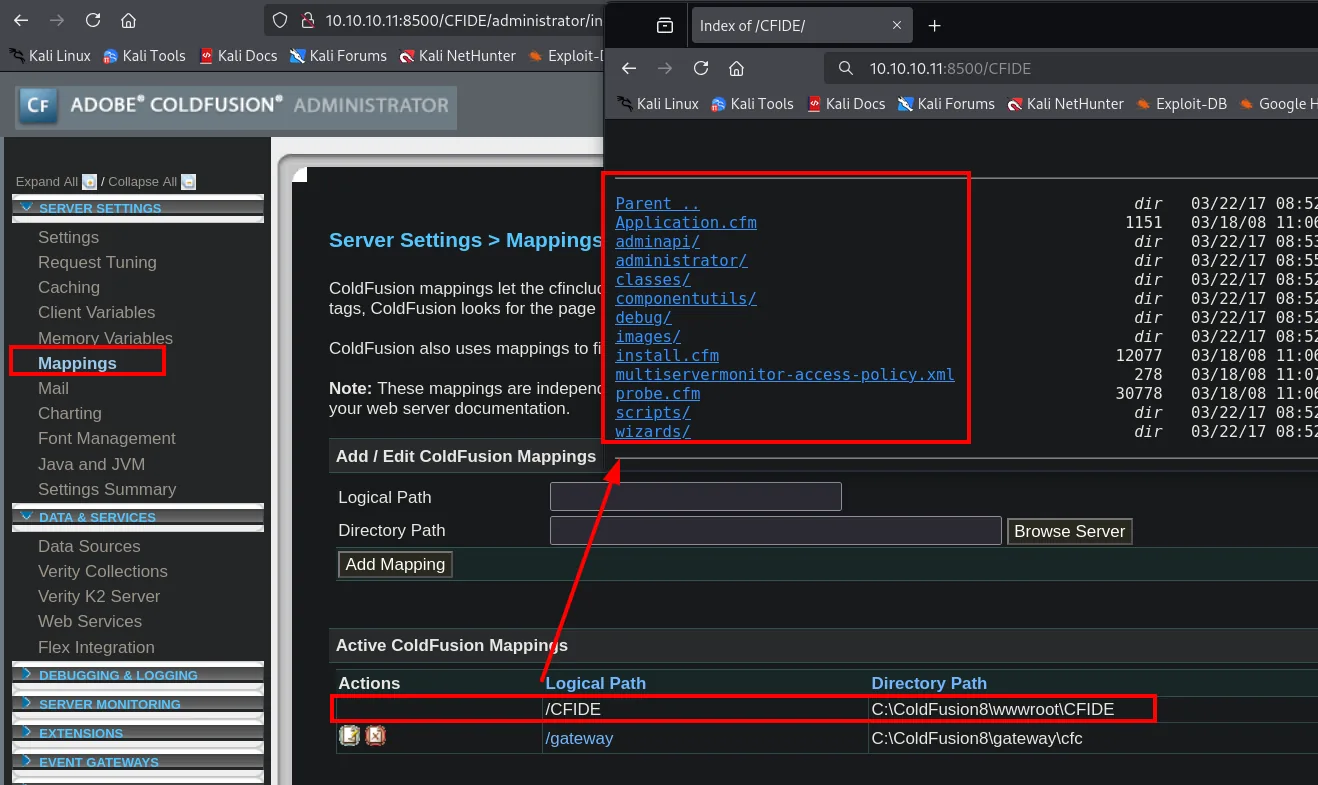Click the Expand All icon in the sidebar
Image resolution: width=1318 pixels, height=785 pixels.
coord(90,182)
